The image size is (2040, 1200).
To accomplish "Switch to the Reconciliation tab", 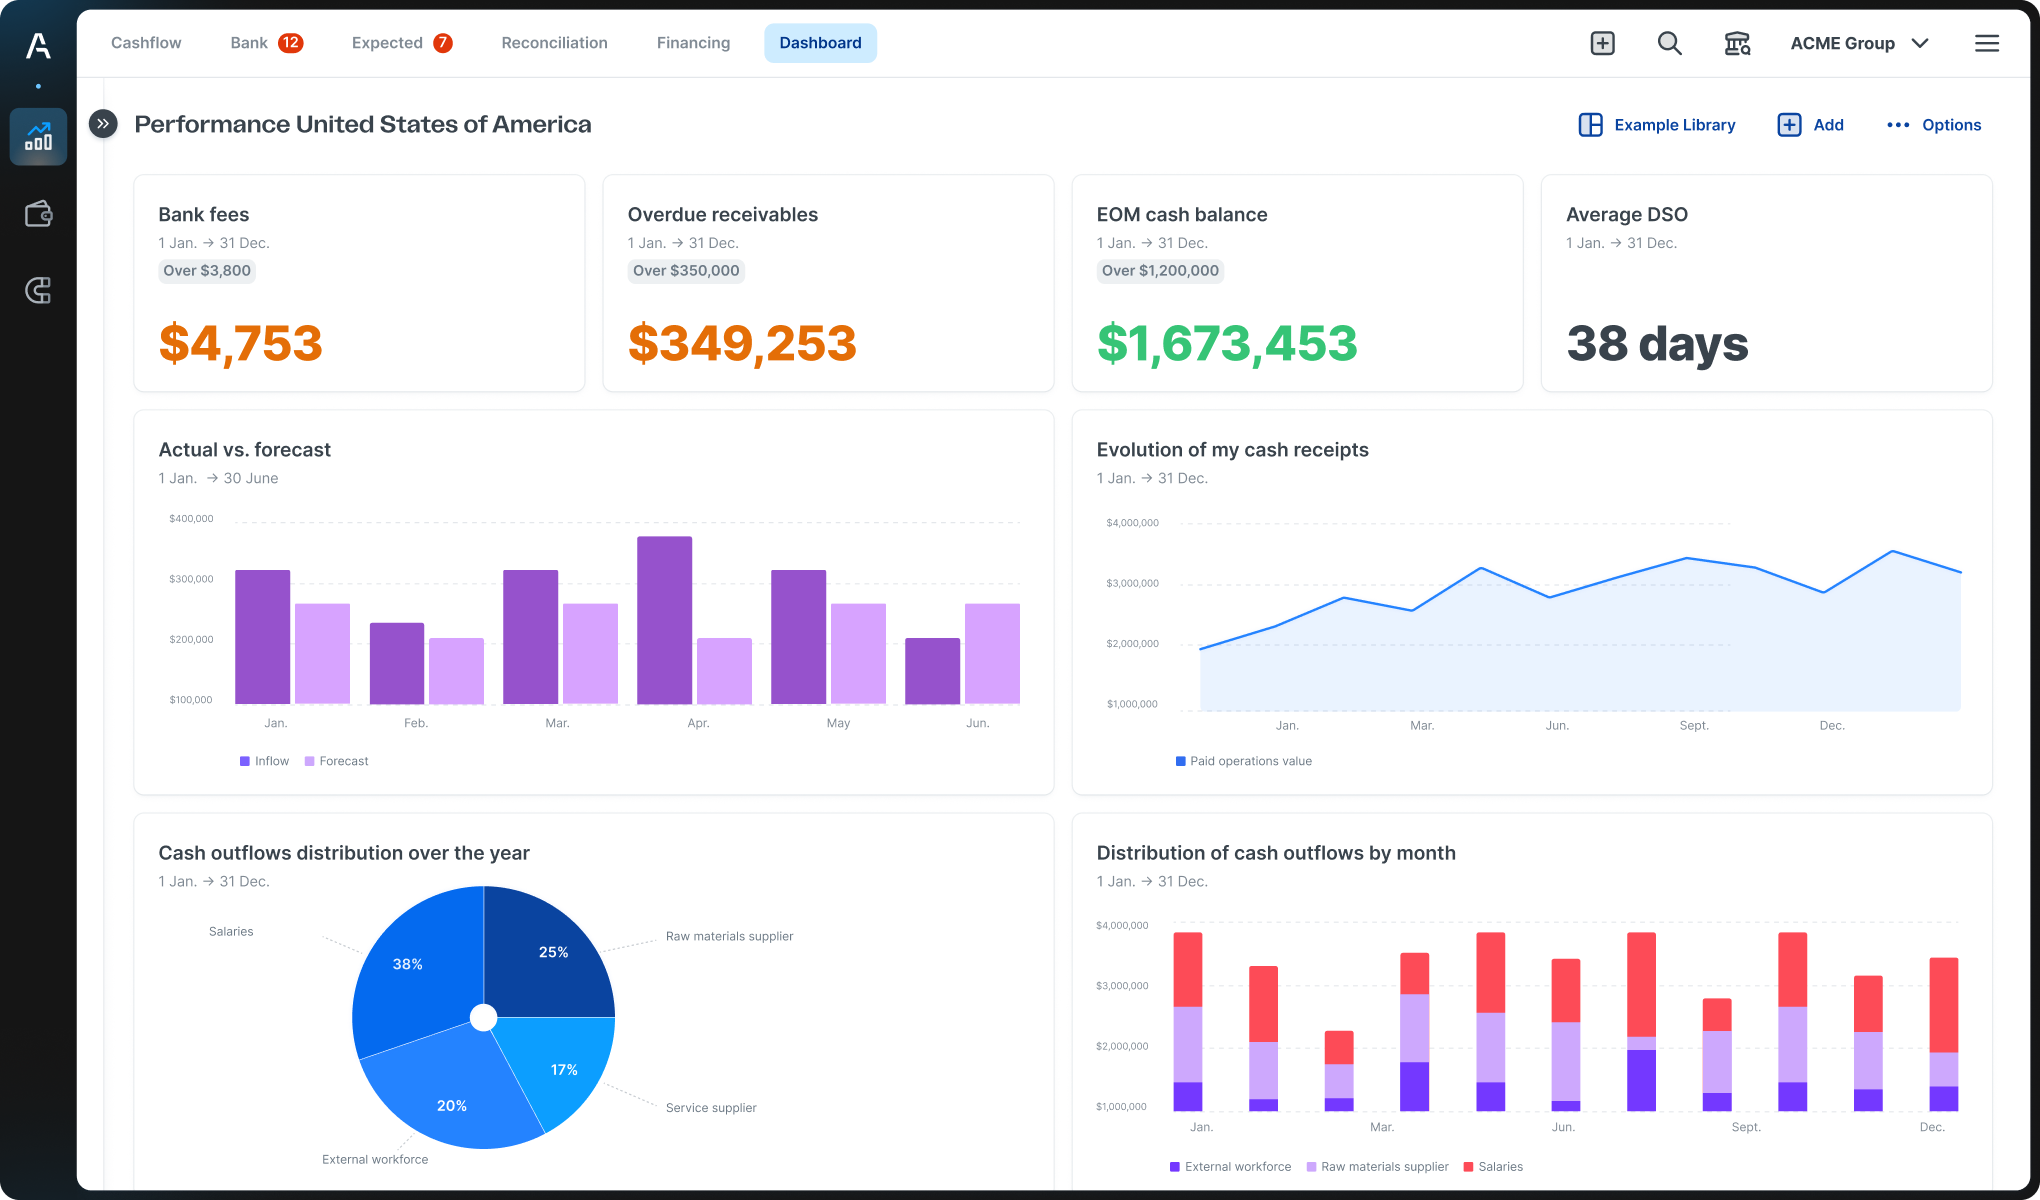I will (554, 43).
